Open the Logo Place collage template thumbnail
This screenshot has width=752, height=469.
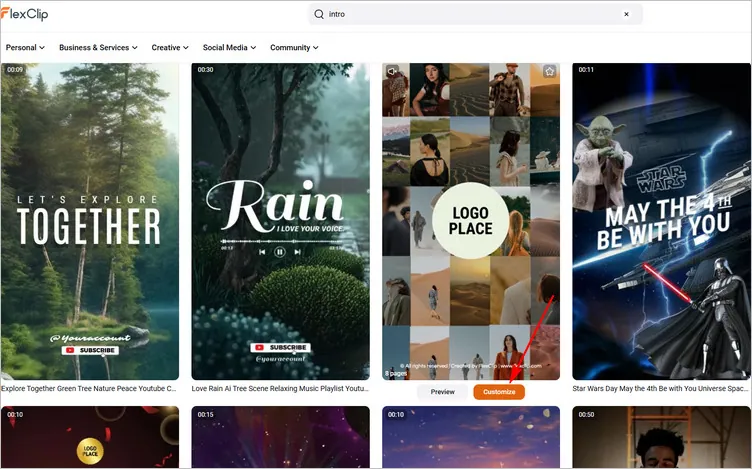[x=471, y=222]
